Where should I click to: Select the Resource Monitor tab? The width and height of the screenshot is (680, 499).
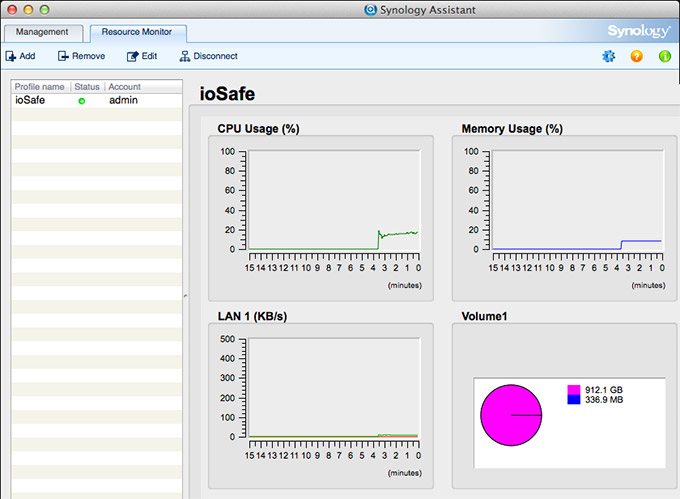pos(137,32)
